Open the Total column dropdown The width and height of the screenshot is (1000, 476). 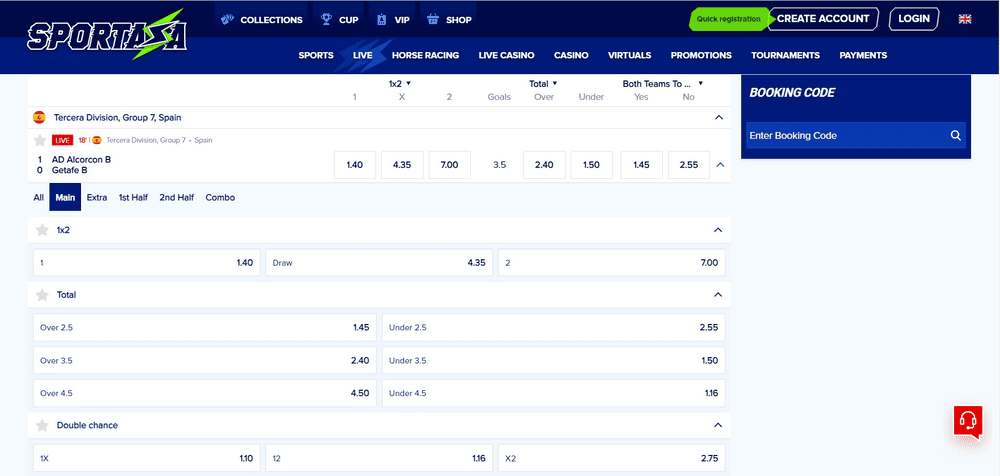(543, 84)
